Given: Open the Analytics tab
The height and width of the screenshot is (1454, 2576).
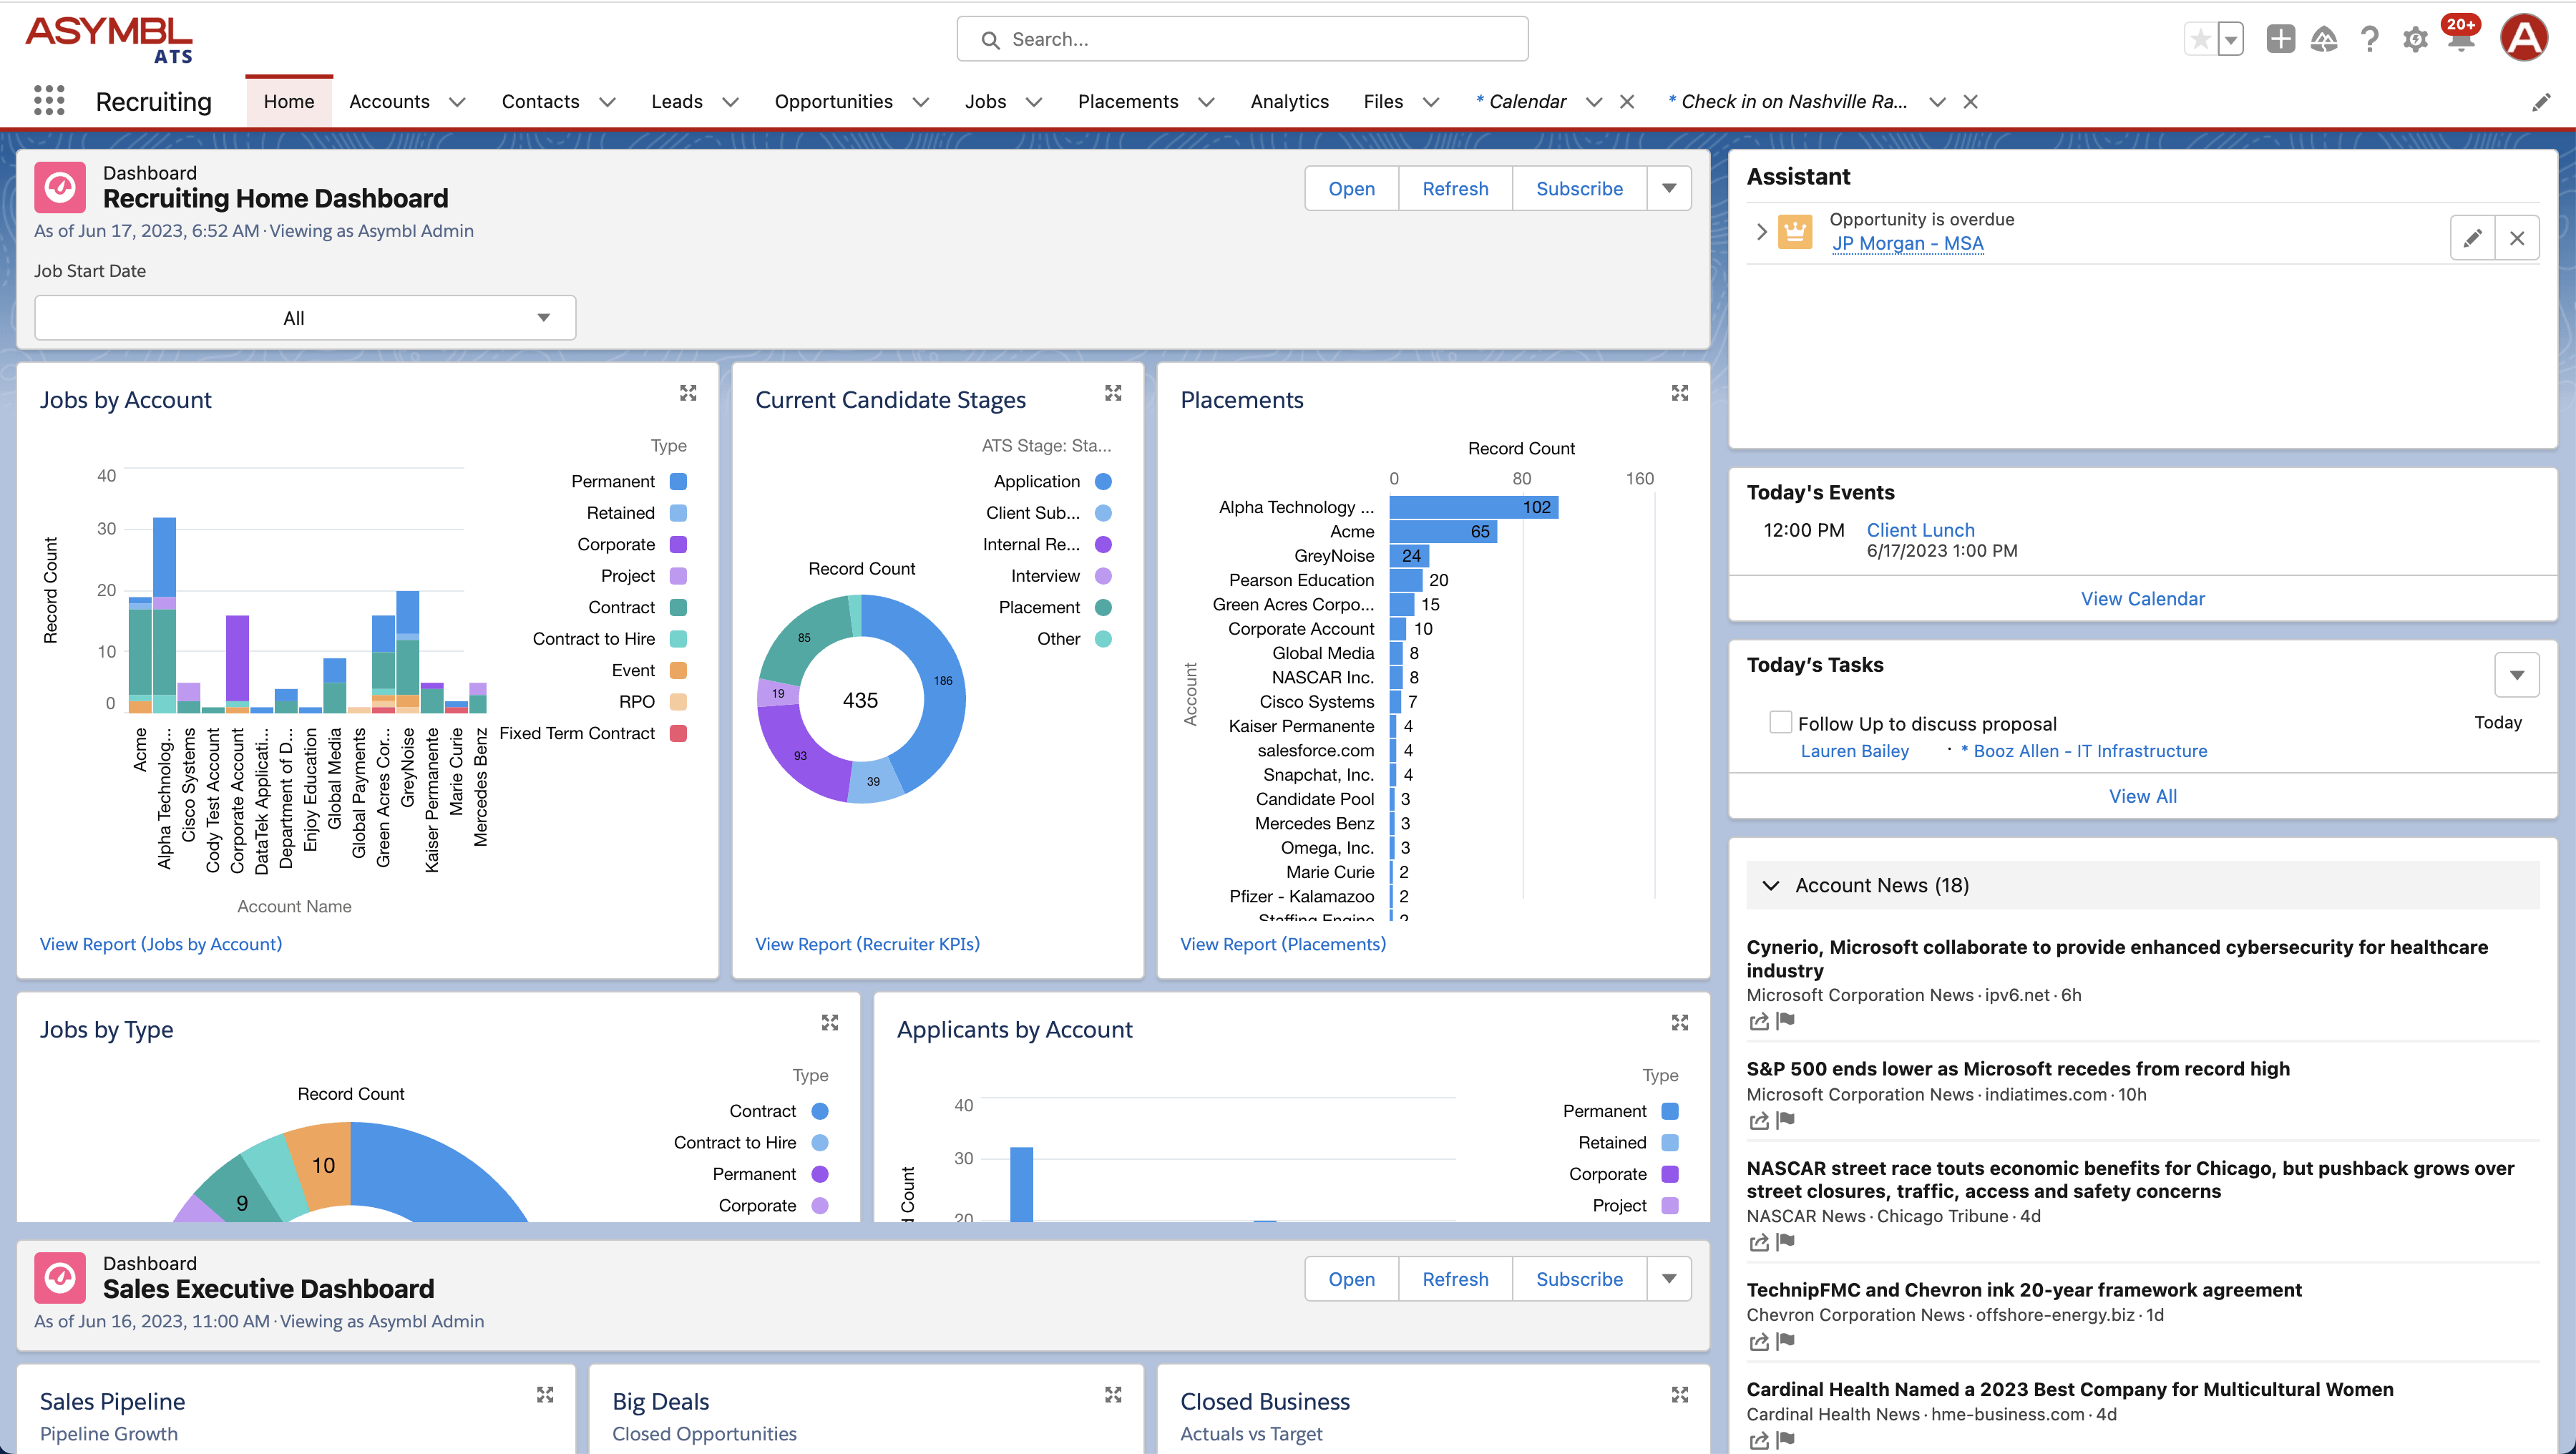Looking at the screenshot, I should 1289,102.
